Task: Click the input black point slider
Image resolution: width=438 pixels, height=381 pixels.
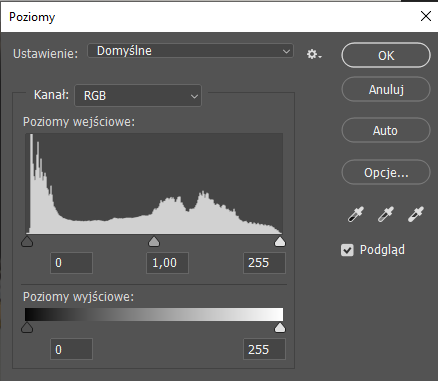Action: pos(27,242)
